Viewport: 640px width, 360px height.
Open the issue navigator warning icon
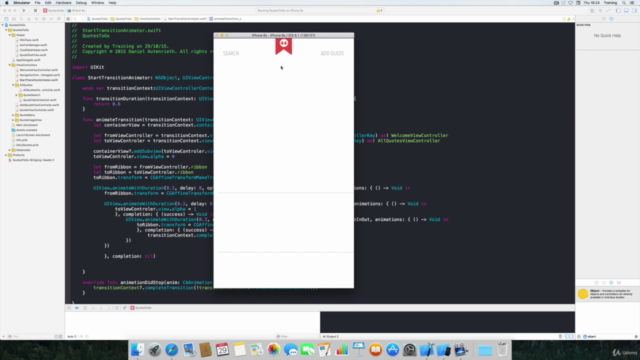(x=29, y=19)
